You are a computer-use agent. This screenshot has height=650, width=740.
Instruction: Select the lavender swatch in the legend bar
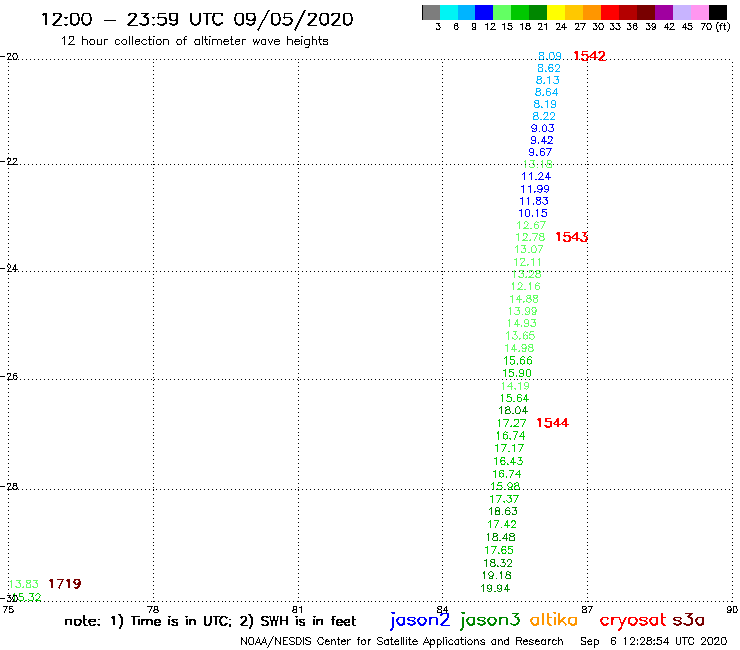tap(681, 12)
